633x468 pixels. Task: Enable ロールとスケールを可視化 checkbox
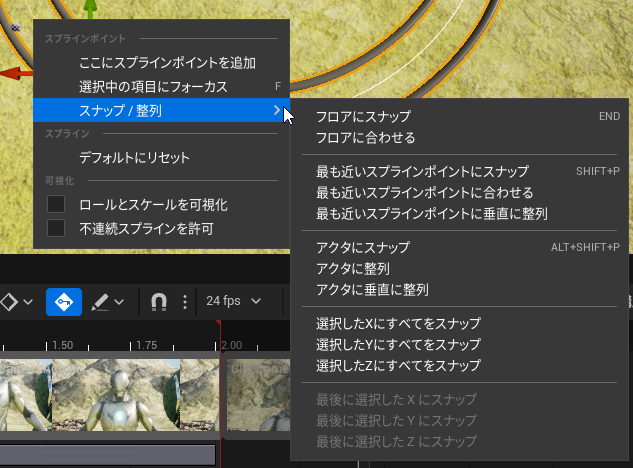pos(57,204)
